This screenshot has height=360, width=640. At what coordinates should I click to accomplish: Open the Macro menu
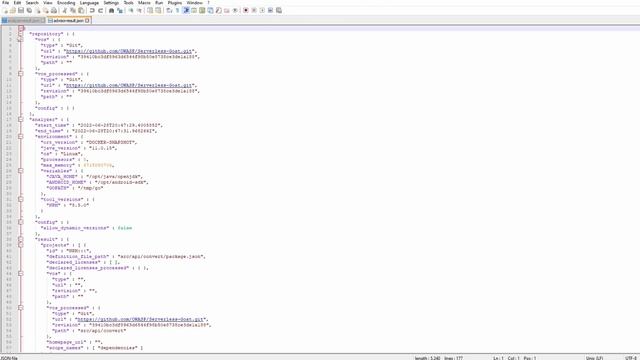click(144, 3)
